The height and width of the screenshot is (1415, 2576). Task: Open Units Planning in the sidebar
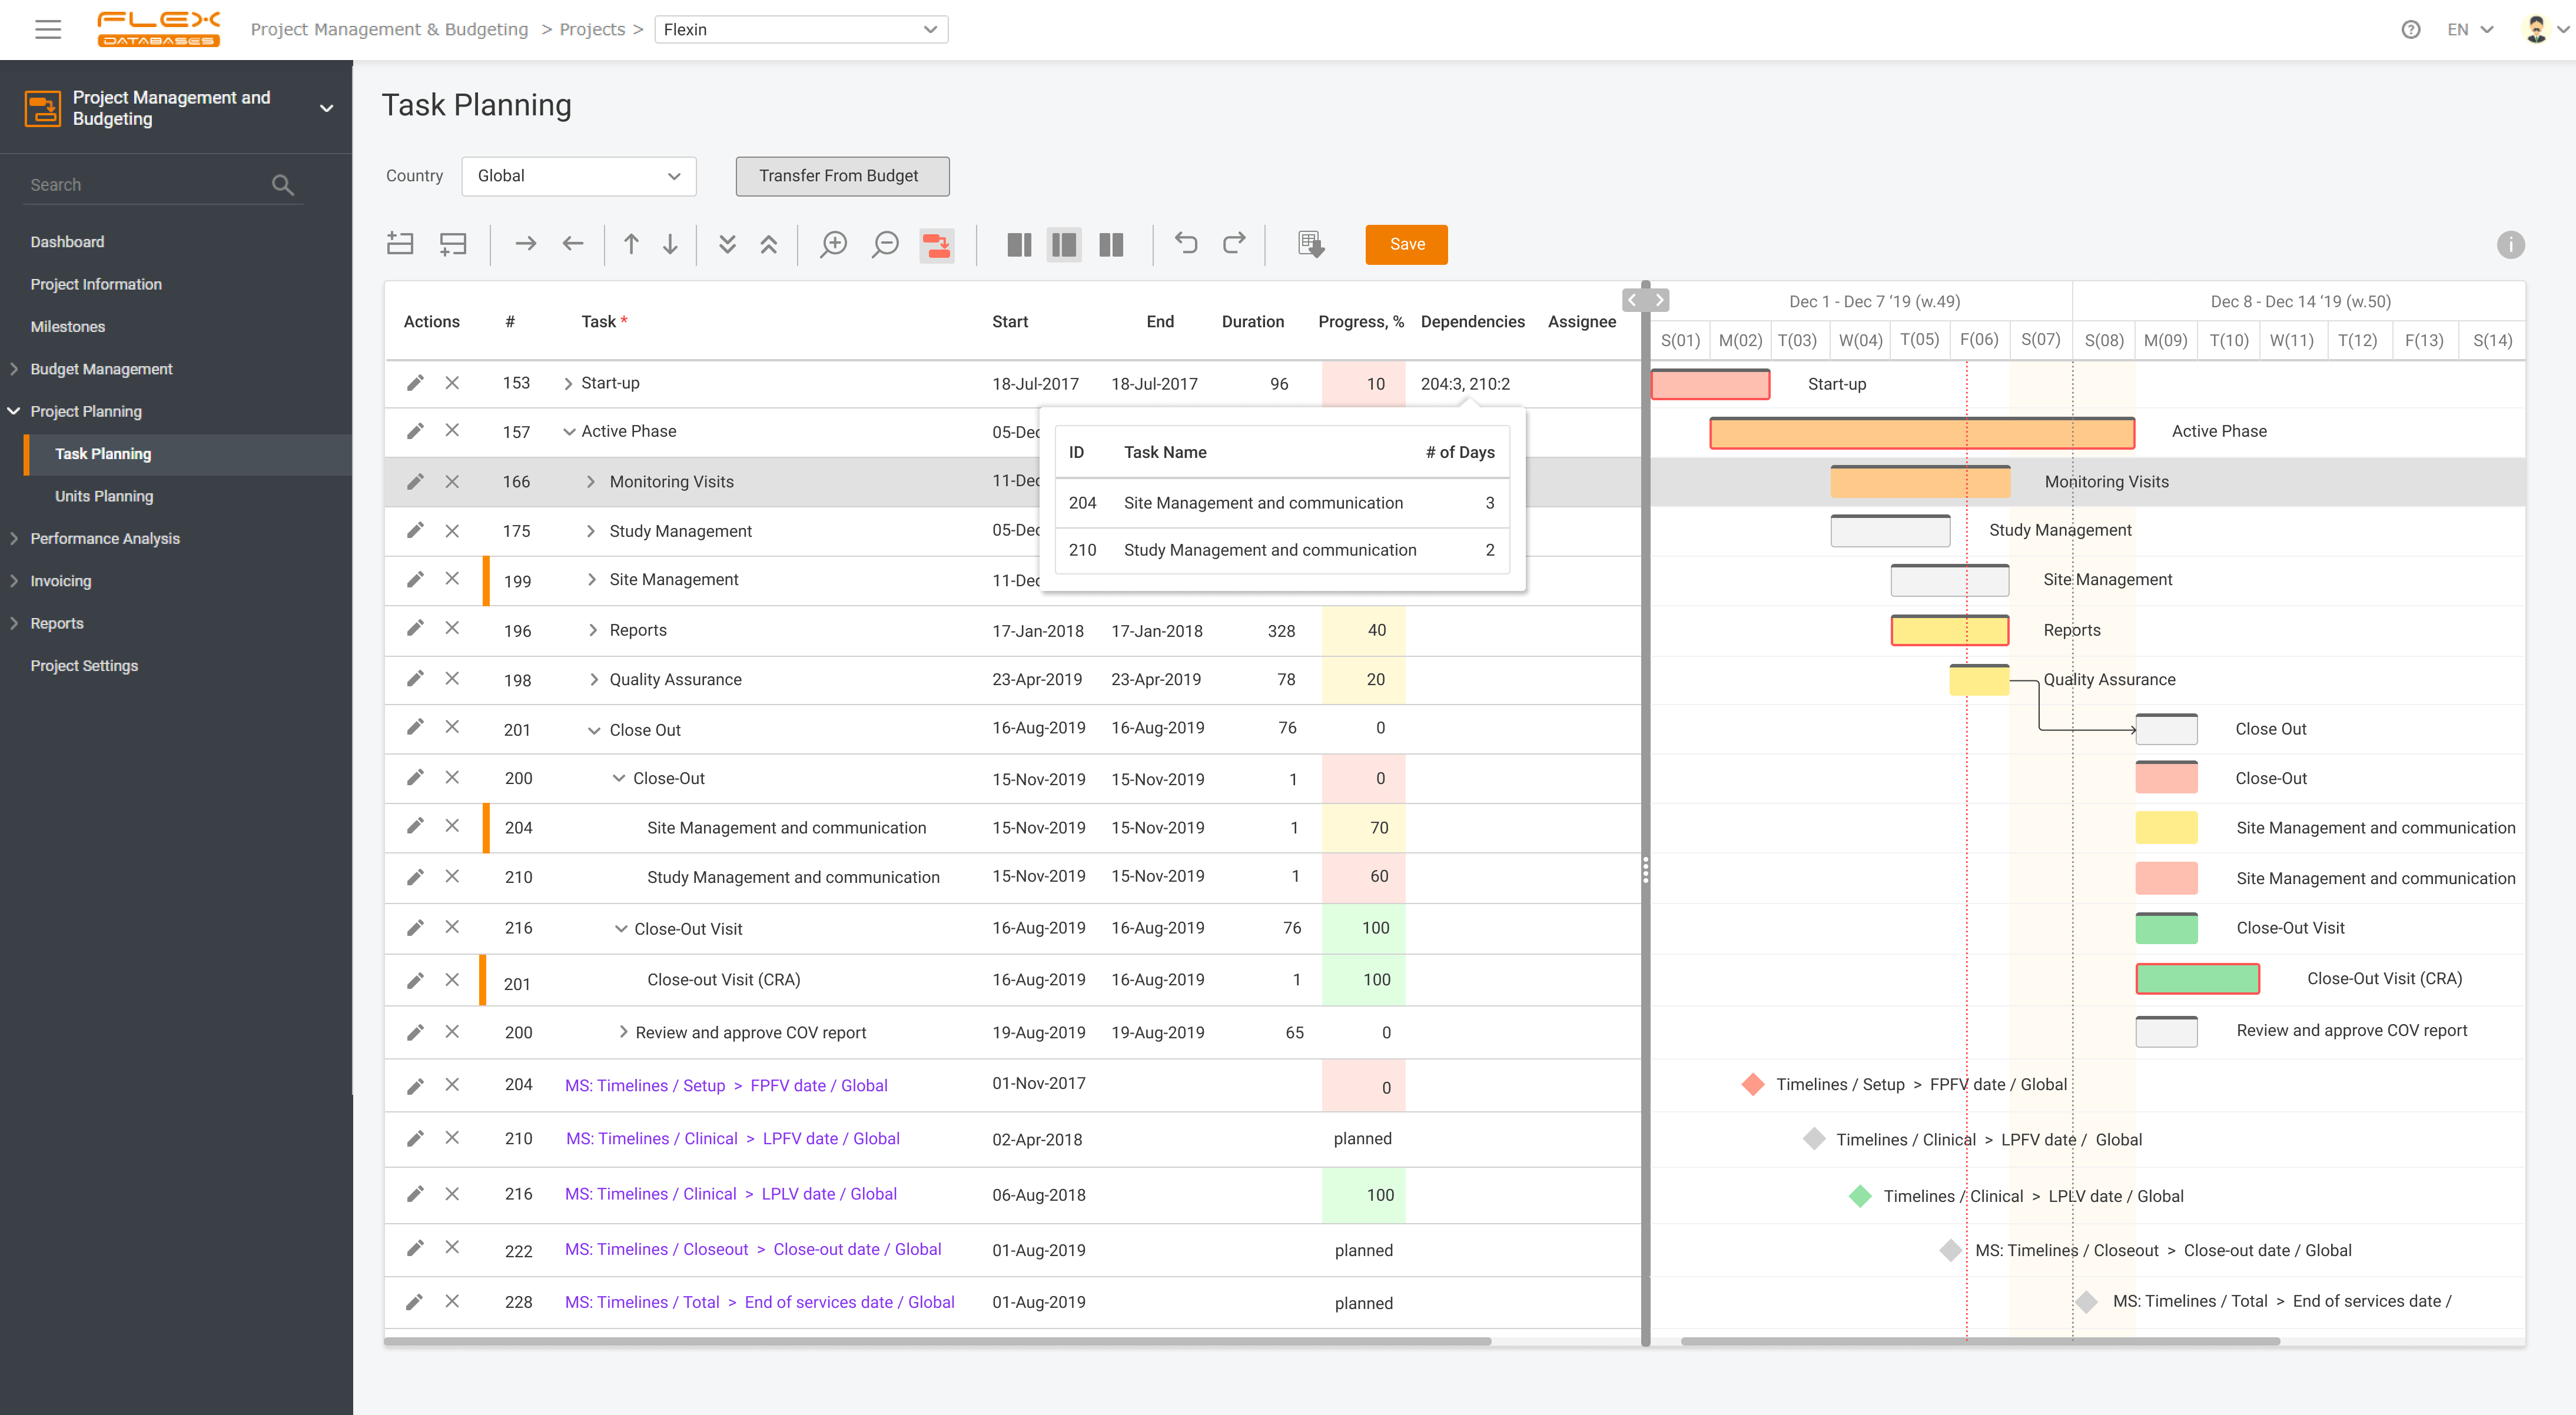[x=104, y=496]
